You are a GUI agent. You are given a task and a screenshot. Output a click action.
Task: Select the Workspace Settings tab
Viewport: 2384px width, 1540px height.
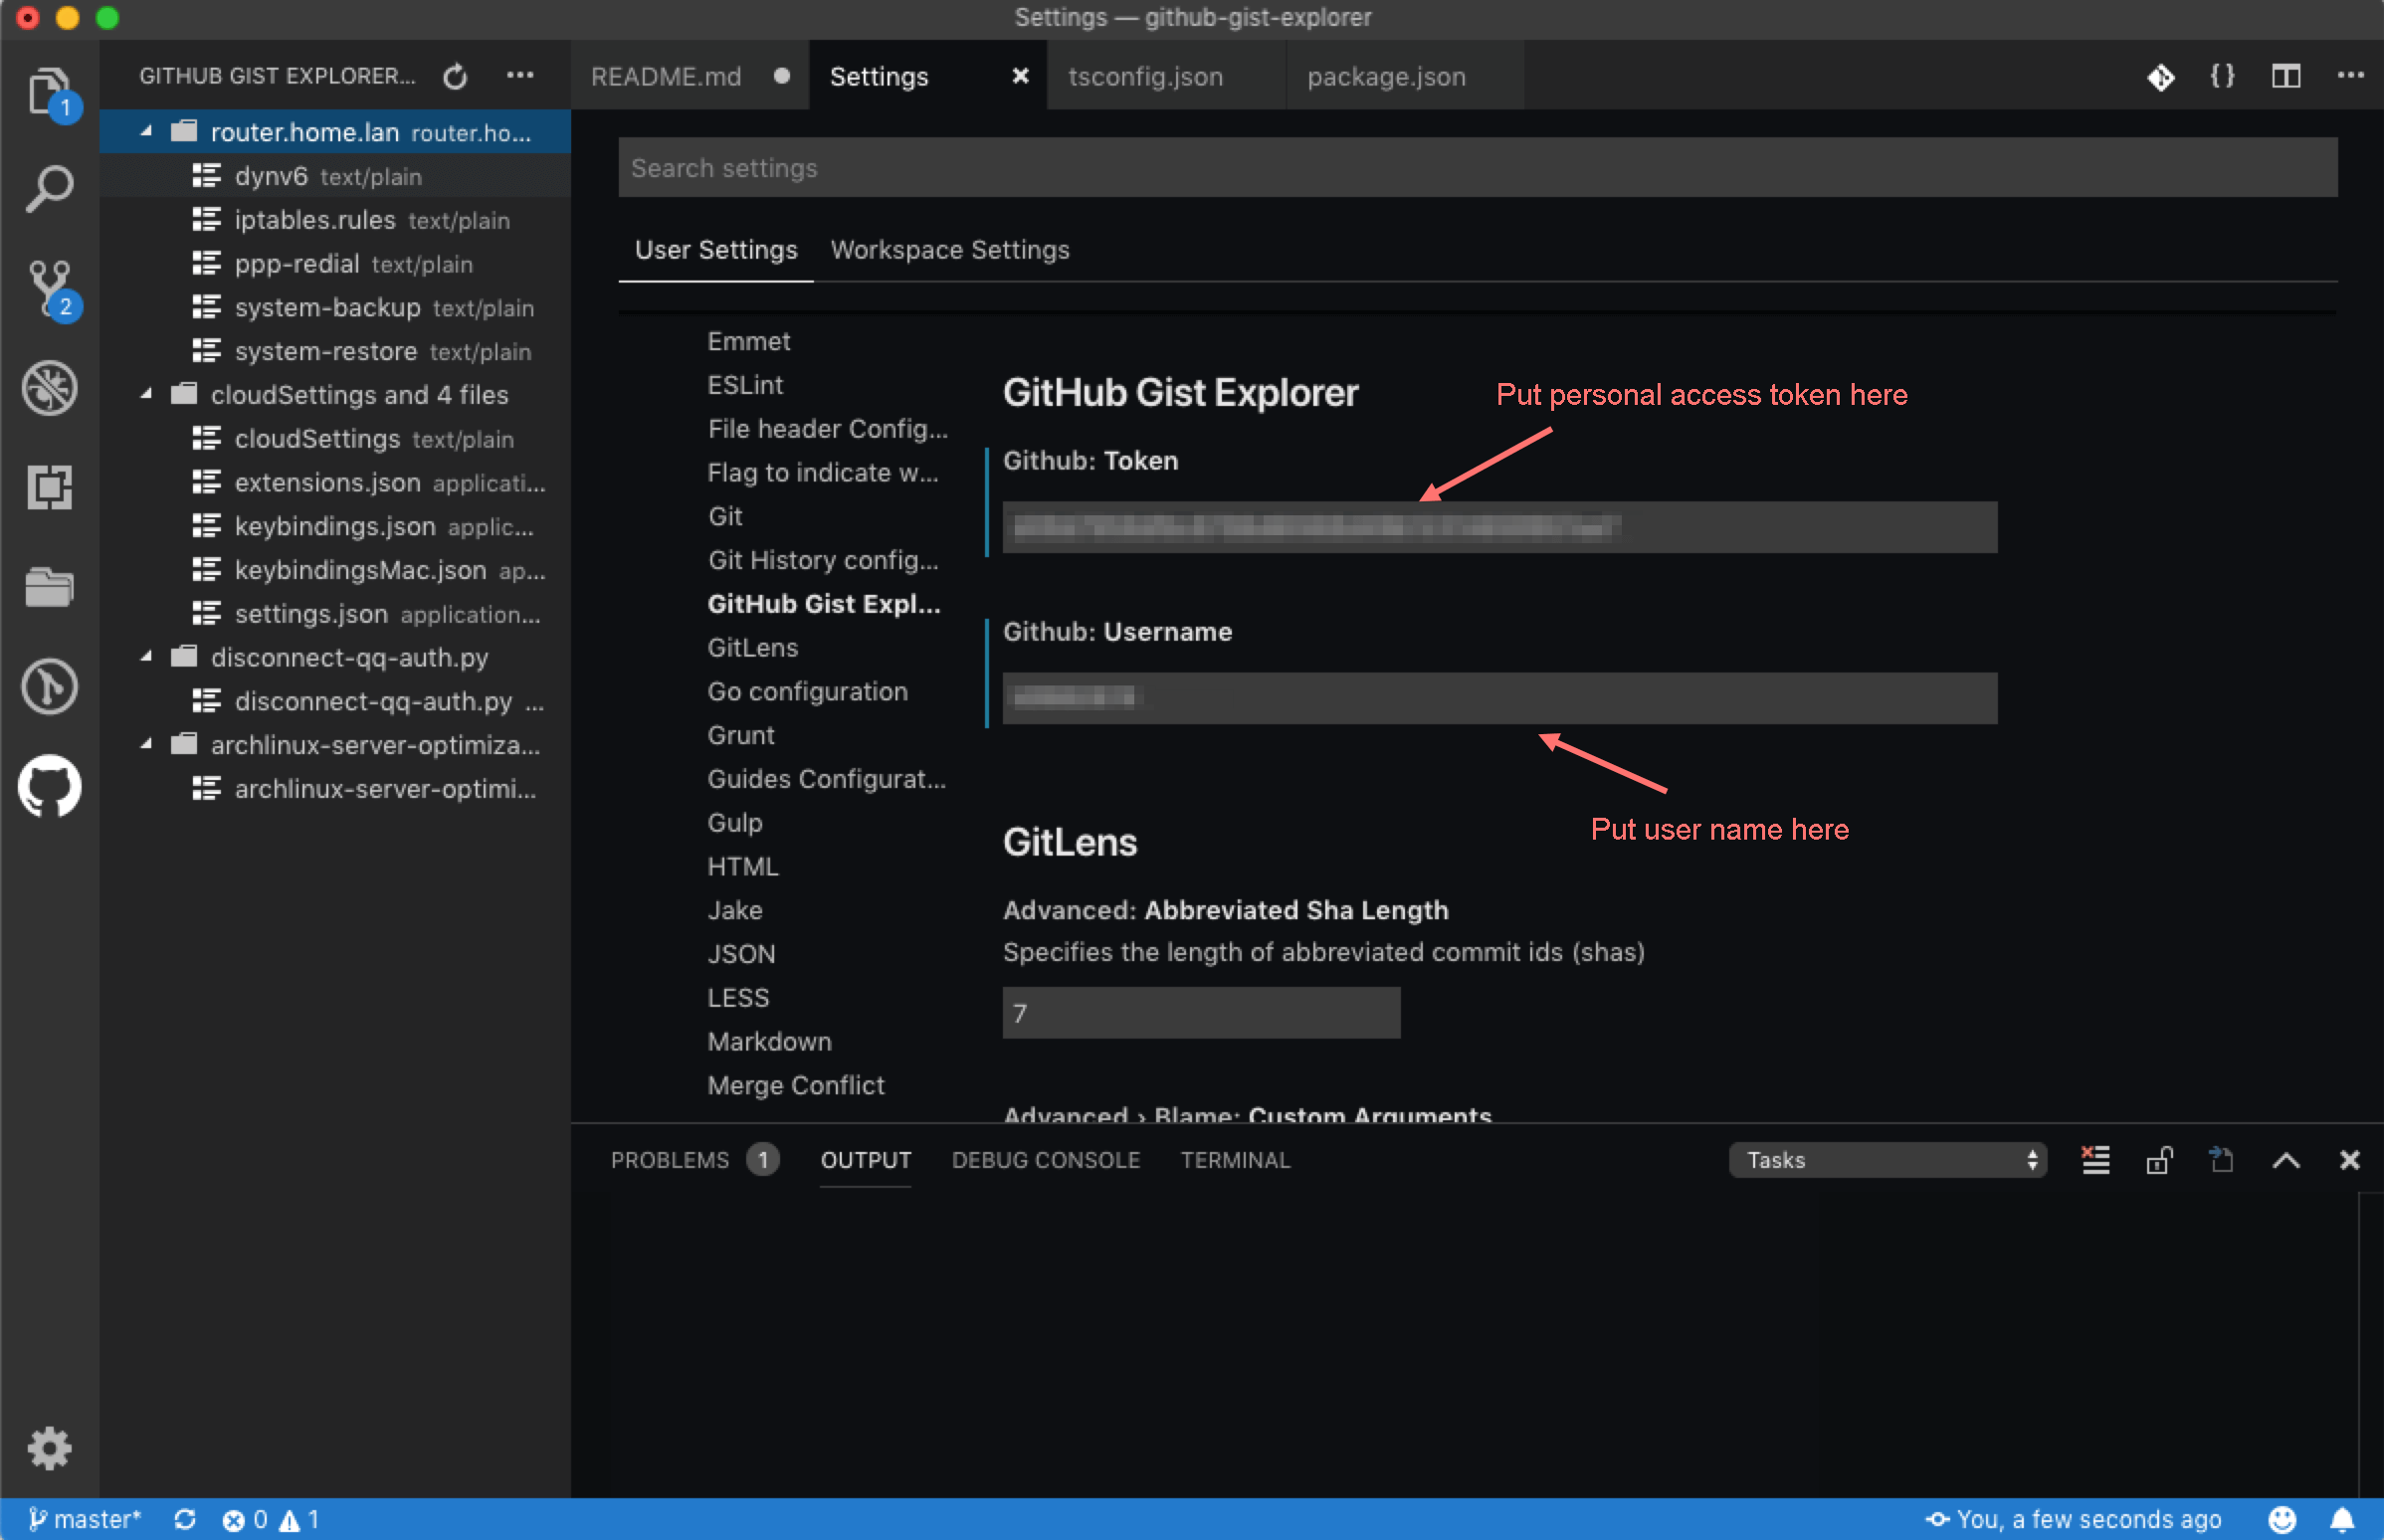pyautogui.click(x=950, y=251)
